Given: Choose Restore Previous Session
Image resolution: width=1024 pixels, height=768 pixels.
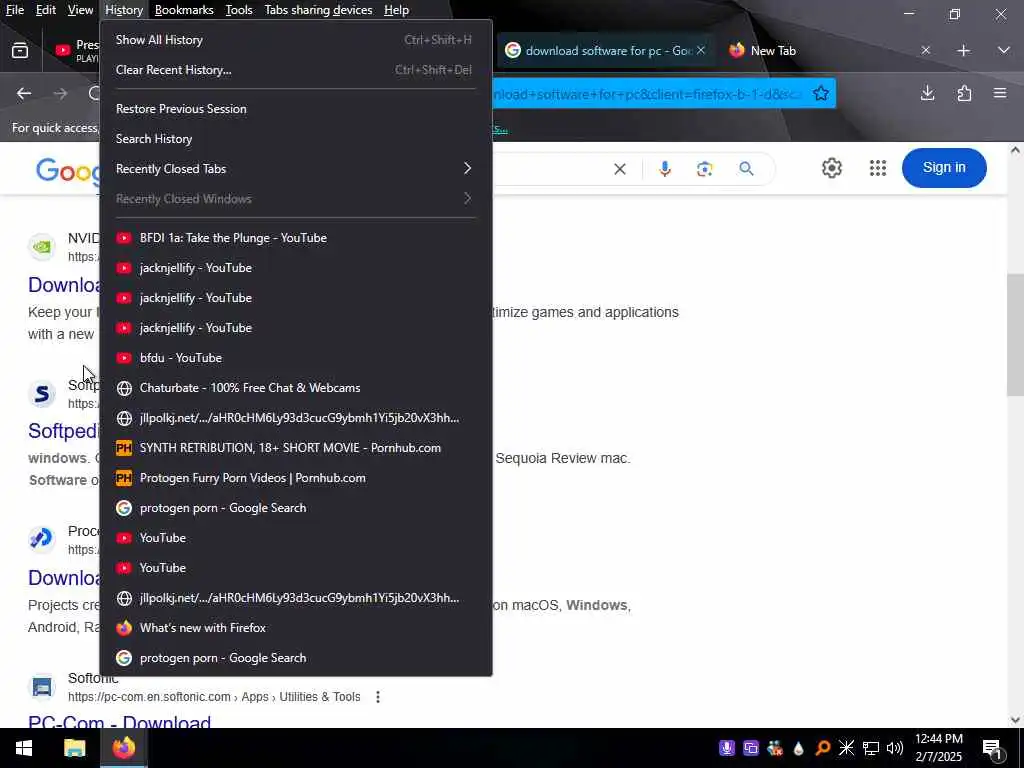Looking at the screenshot, I should point(295,109).
